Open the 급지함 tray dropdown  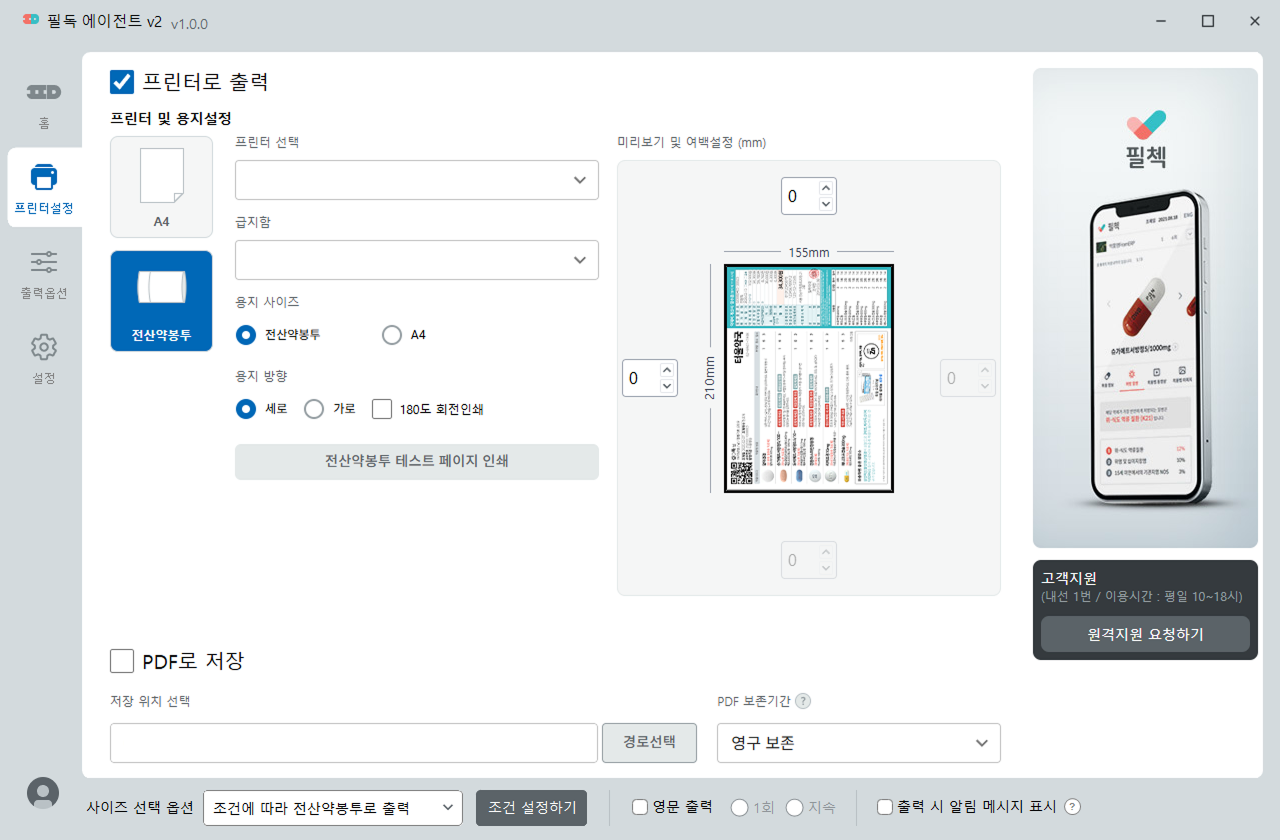coord(417,260)
